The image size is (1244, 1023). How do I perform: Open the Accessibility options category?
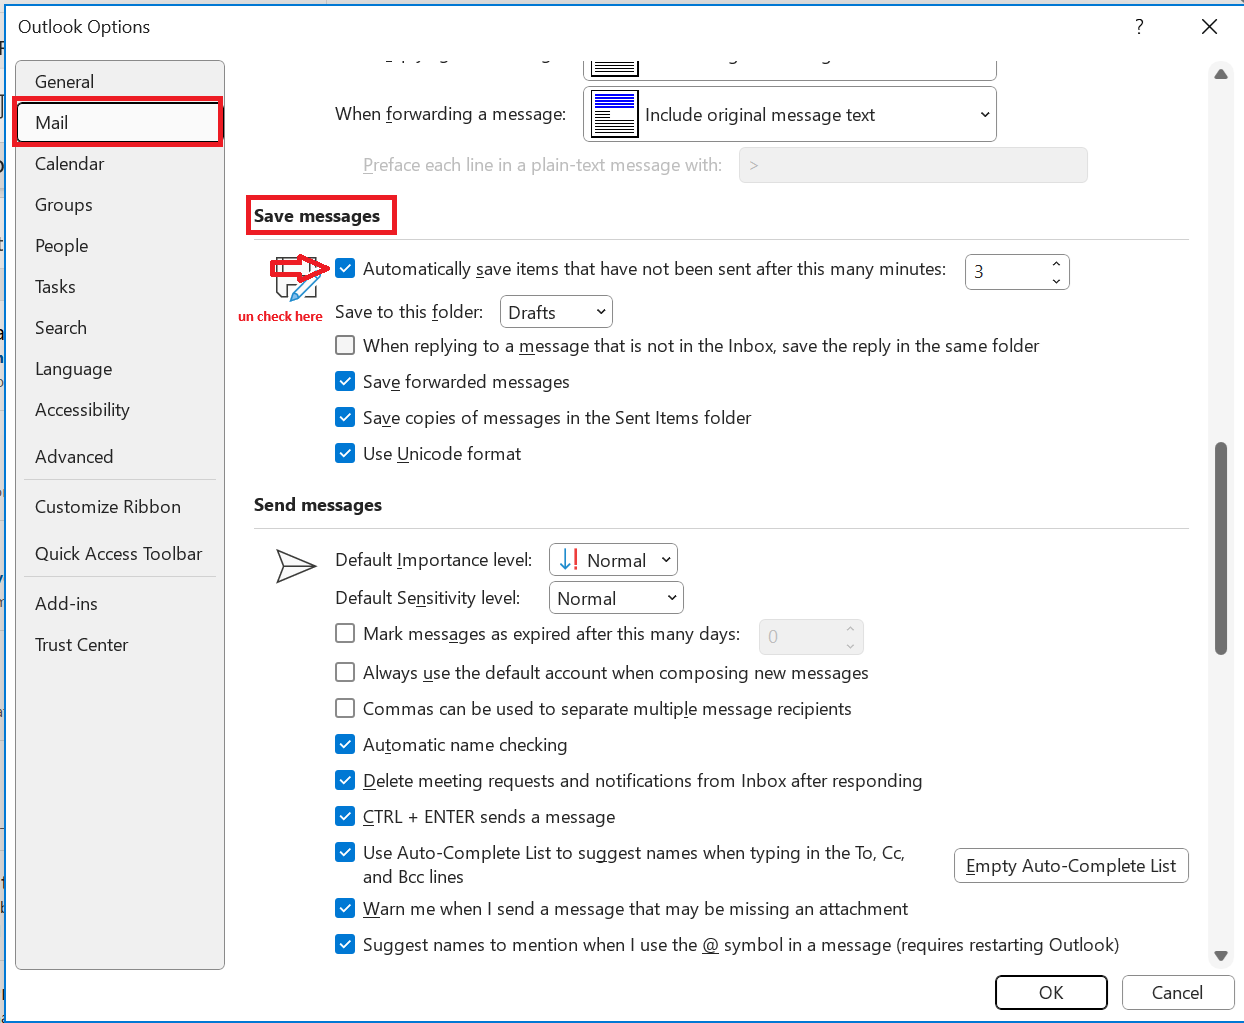point(120,410)
